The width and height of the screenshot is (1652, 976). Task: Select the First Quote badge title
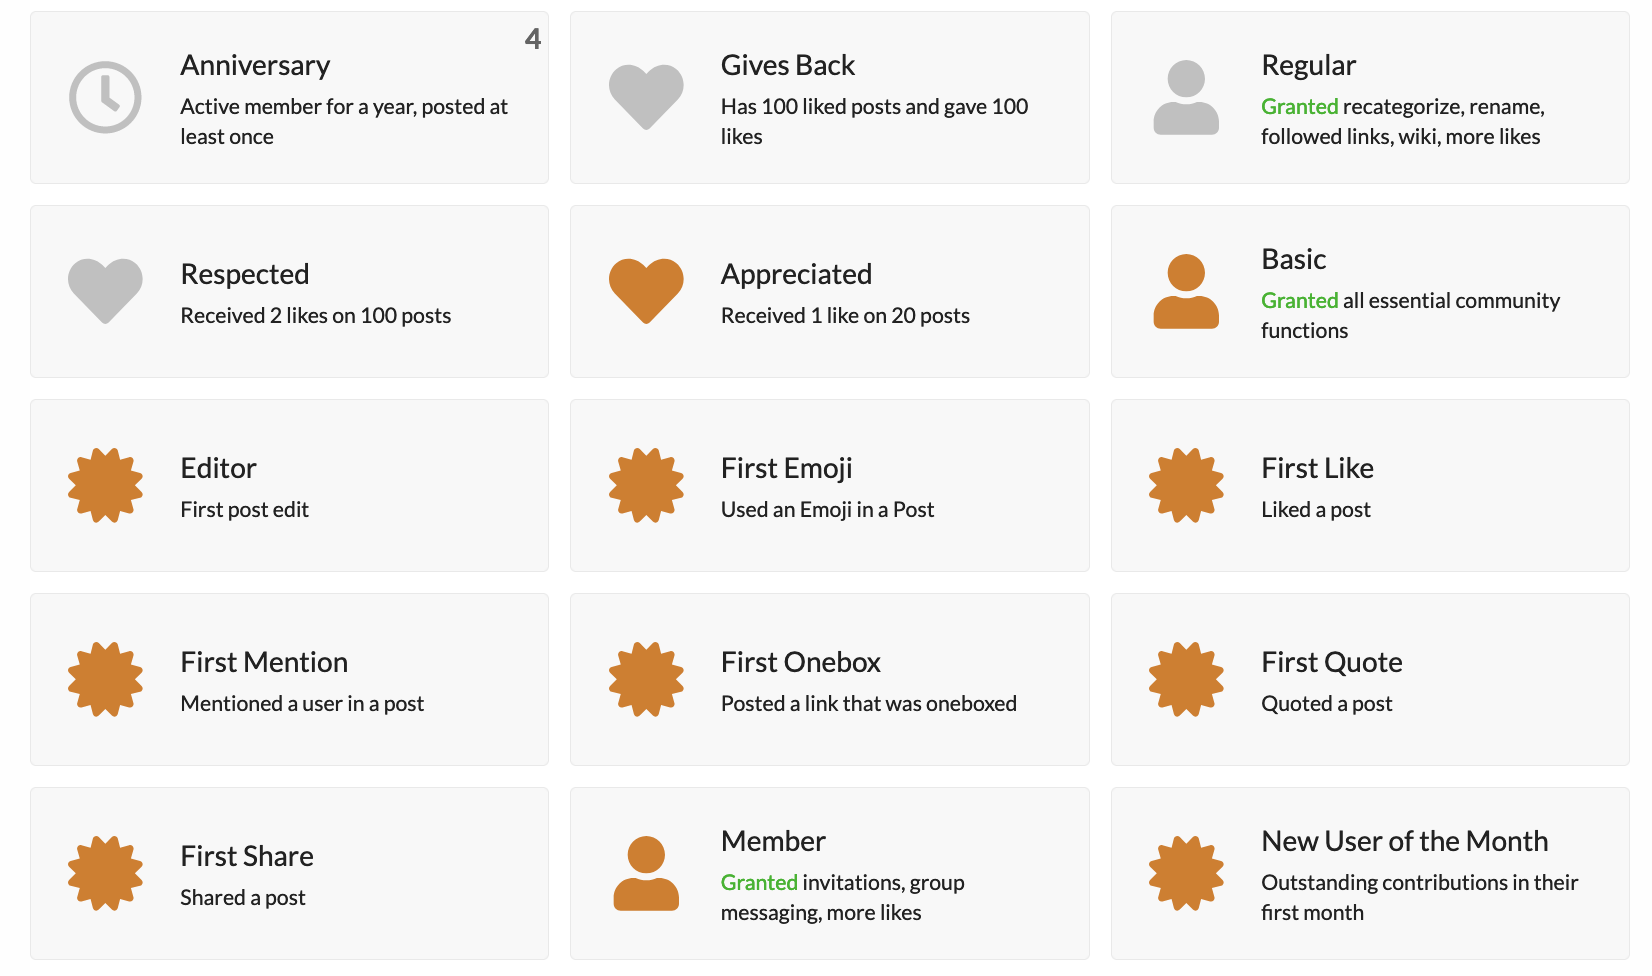[x=1331, y=662]
